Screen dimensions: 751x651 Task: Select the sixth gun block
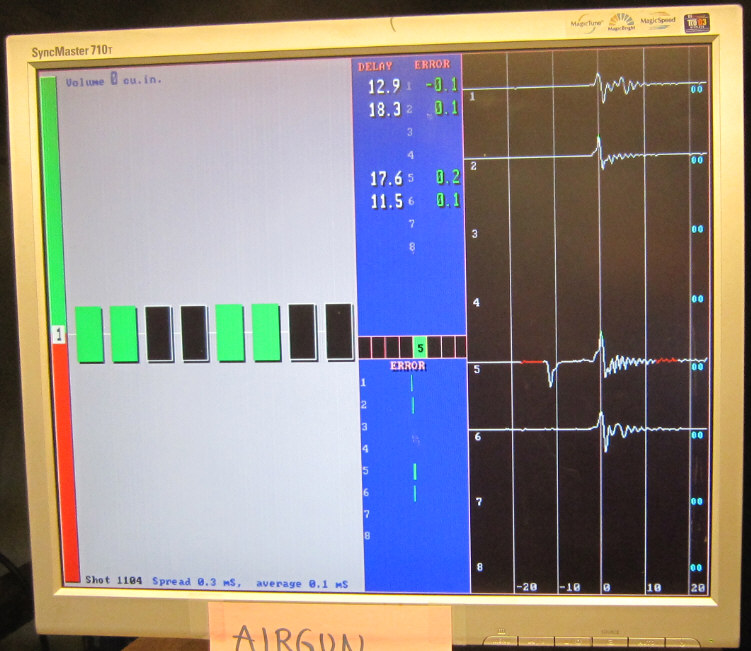(x=266, y=333)
